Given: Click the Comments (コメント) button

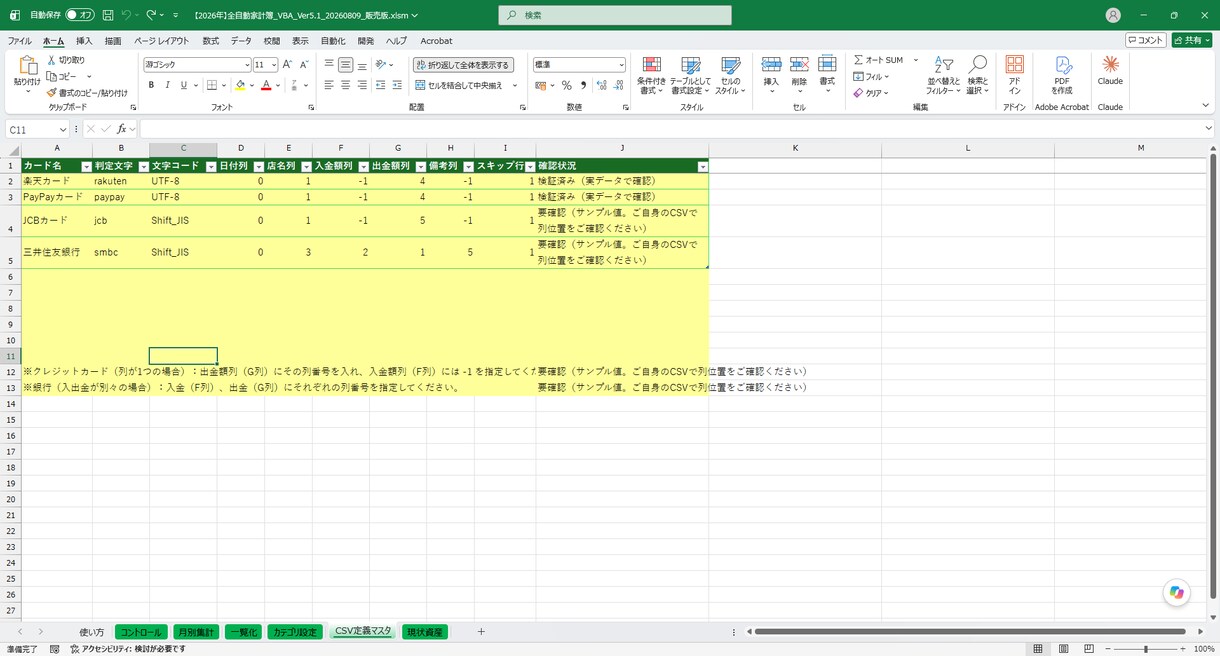Looking at the screenshot, I should point(1145,40).
